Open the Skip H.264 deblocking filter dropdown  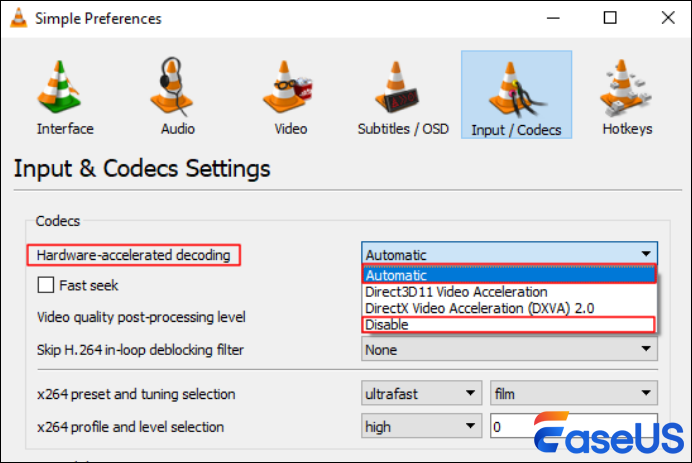(508, 350)
